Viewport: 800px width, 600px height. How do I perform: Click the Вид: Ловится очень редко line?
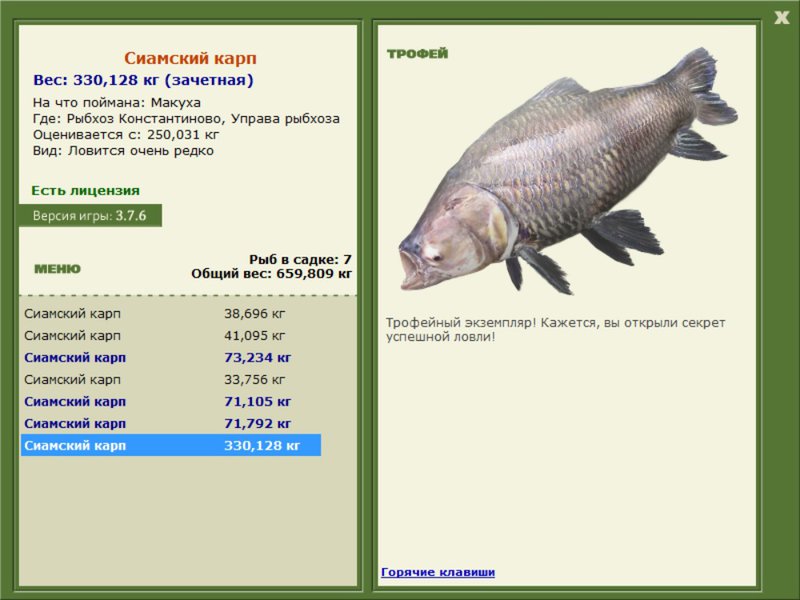123,151
